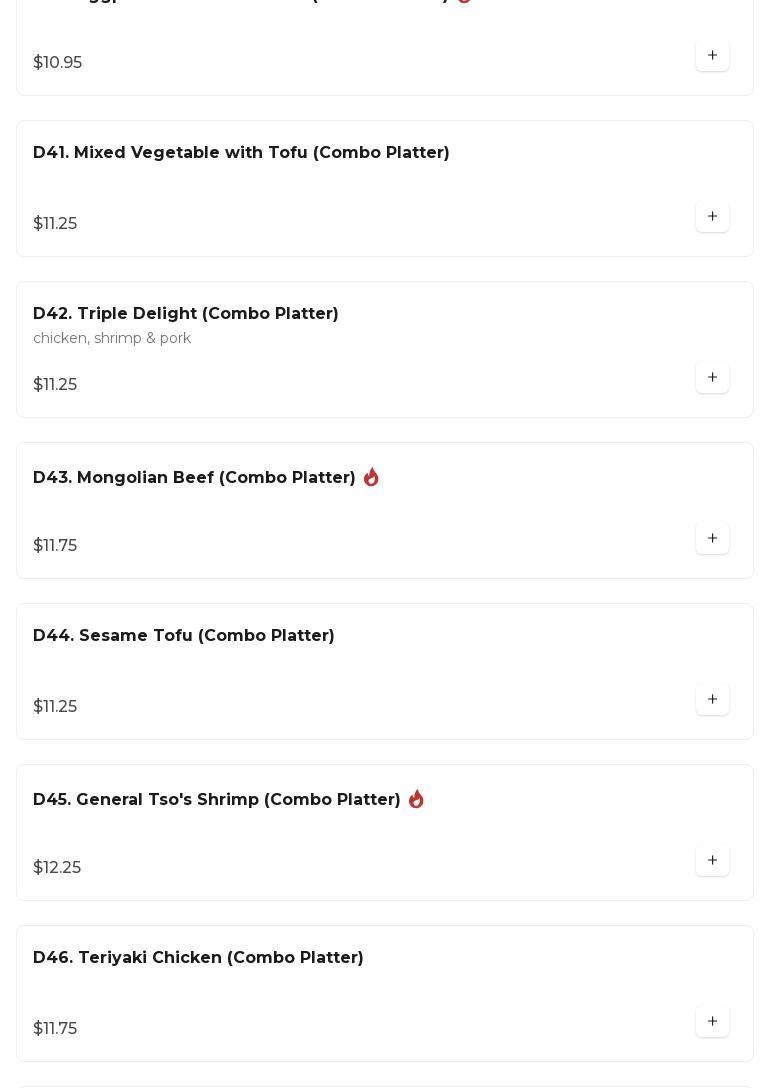Click the $12.25 price on General Tso's Shrimp
The image size is (770, 1088).
[x=57, y=868]
